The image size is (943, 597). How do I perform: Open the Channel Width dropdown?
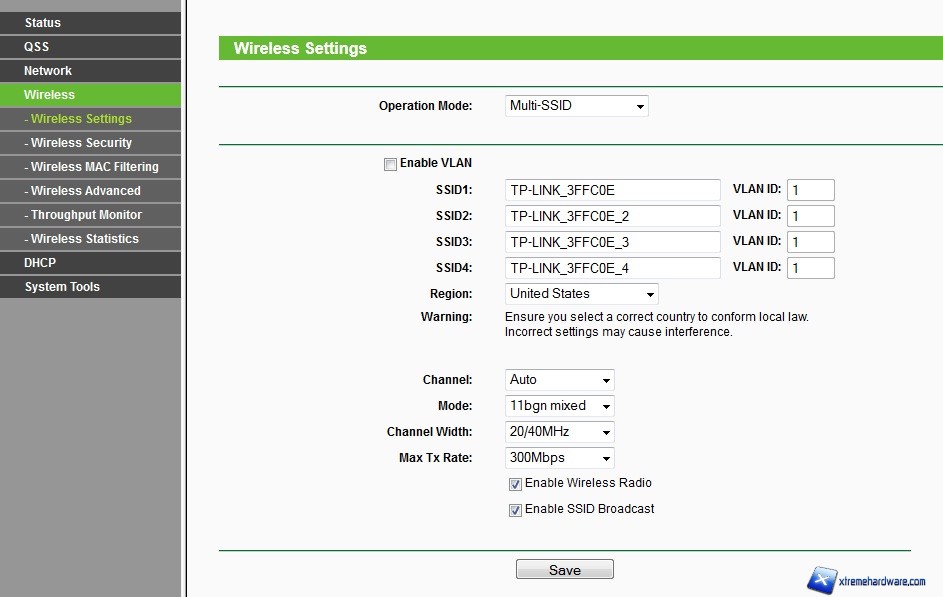[x=559, y=432]
